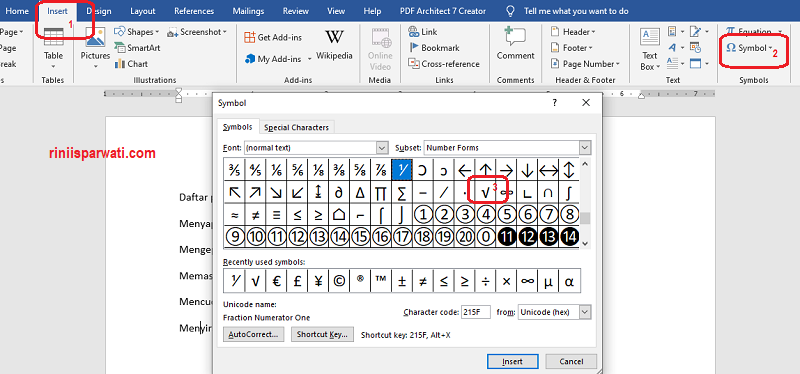Click the SmartArt button
This screenshot has height=374, width=800.
[137, 48]
